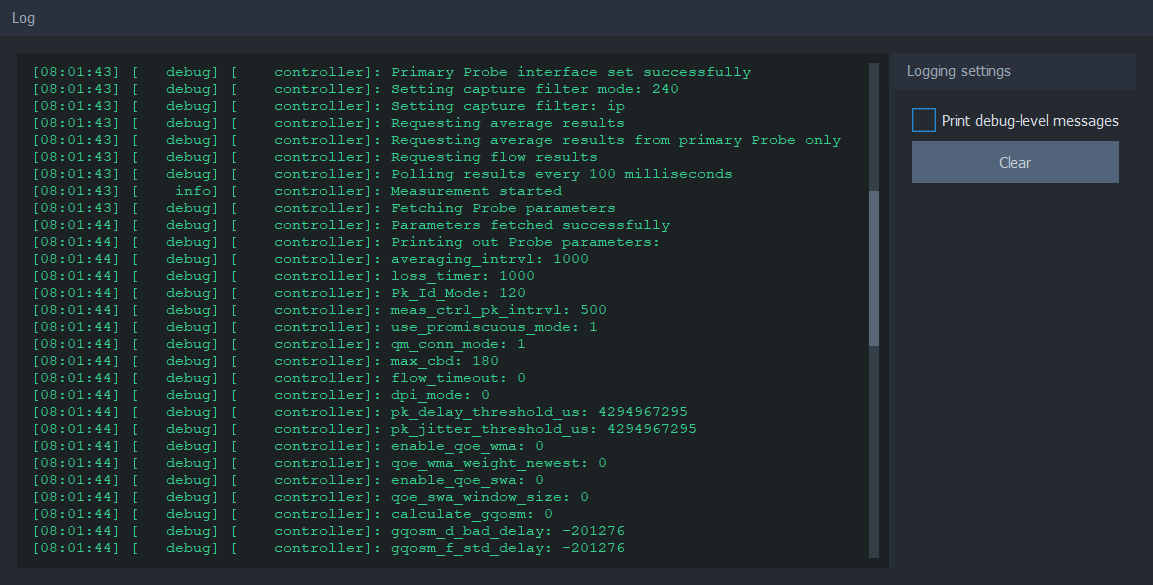Click the 'gqosm_f_std_delay: -201276' line

(x=329, y=548)
